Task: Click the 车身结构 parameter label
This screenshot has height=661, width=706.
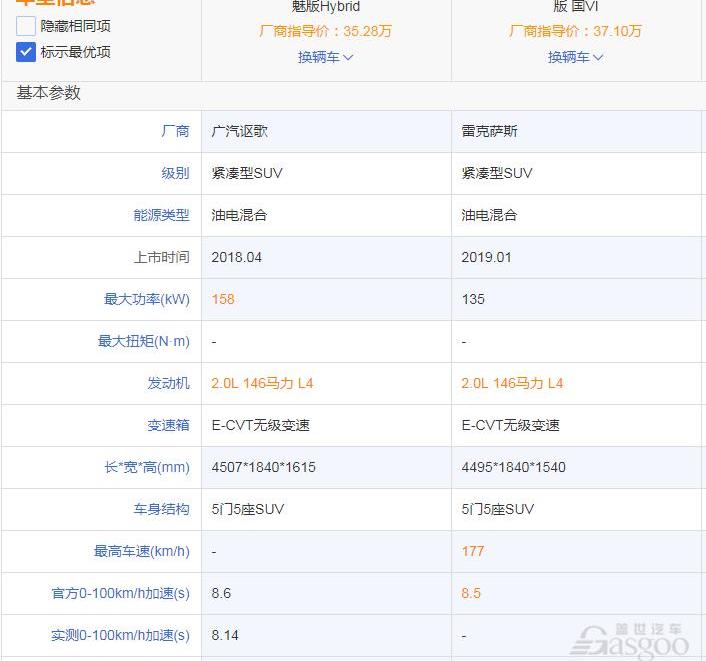Action: coord(161,509)
